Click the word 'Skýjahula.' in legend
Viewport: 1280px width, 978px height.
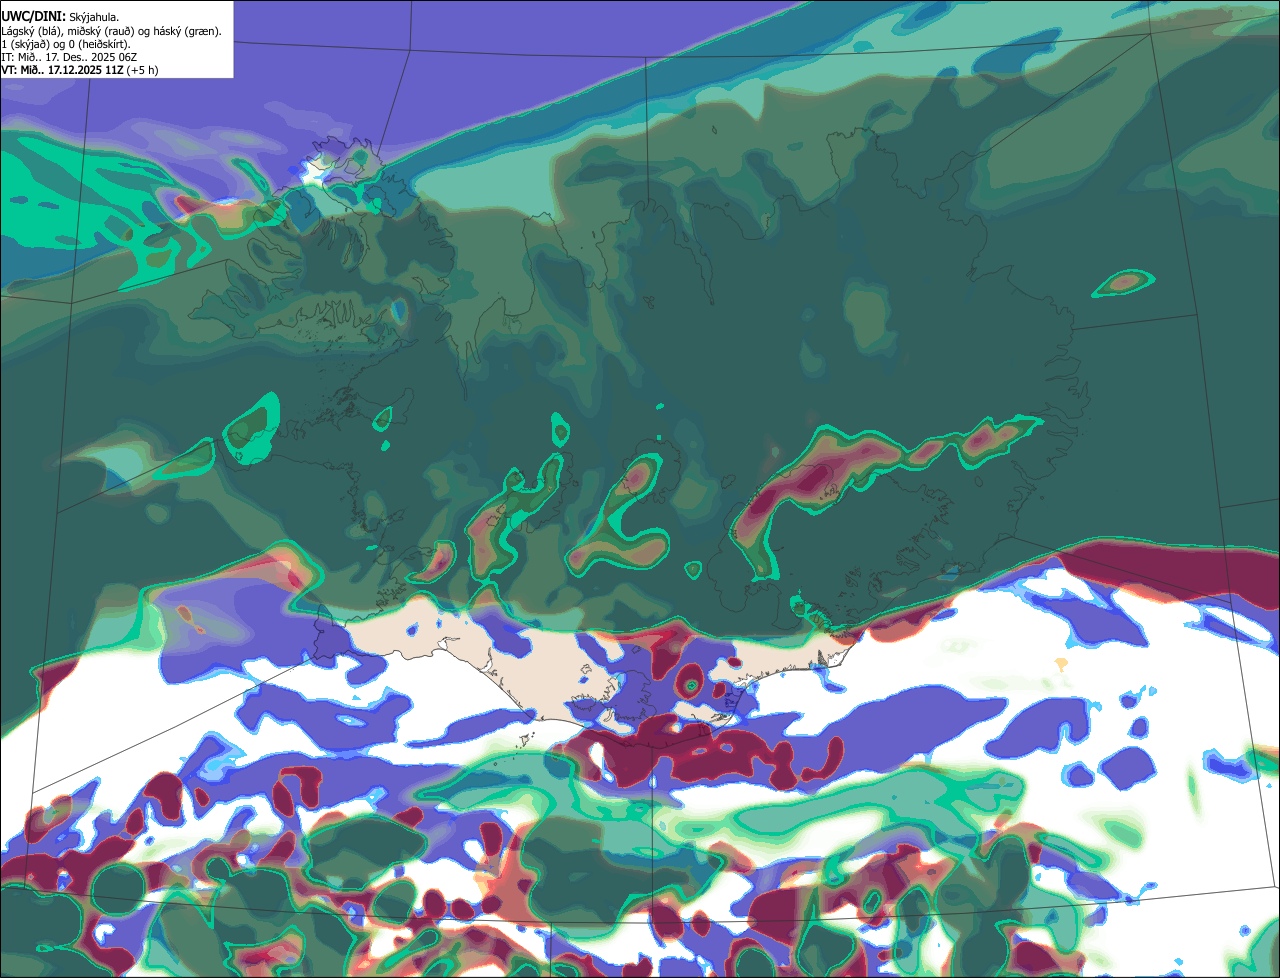click(94, 18)
